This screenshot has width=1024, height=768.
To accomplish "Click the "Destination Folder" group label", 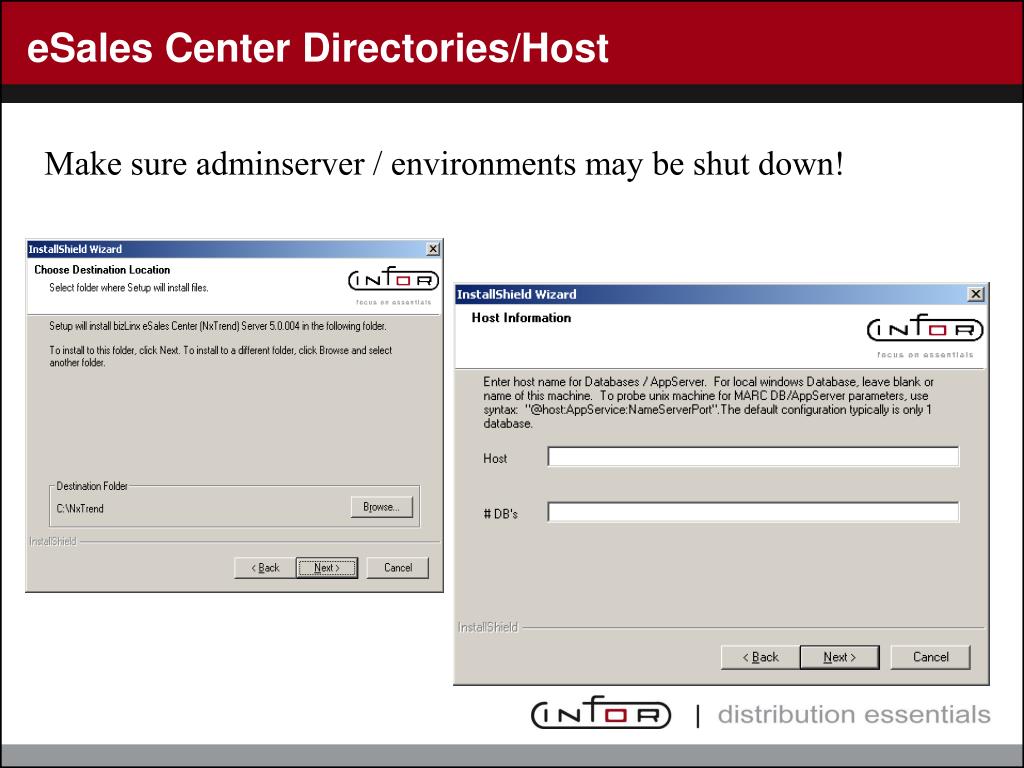I will pos(92,486).
